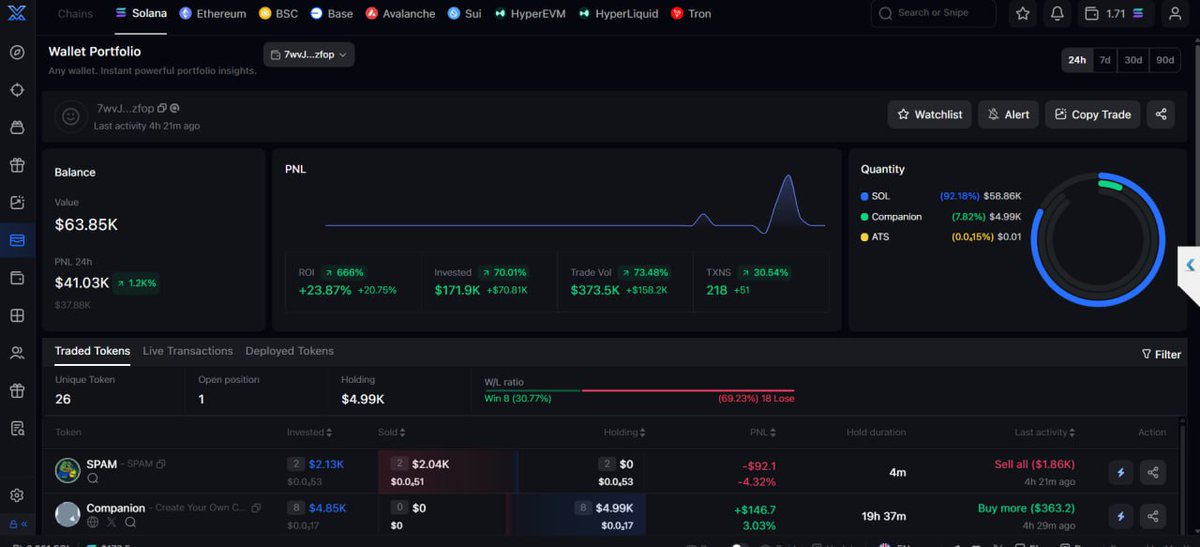This screenshot has width=1200, height=547.
Task: Click the share icon in Companion row
Action: (x=1153, y=516)
